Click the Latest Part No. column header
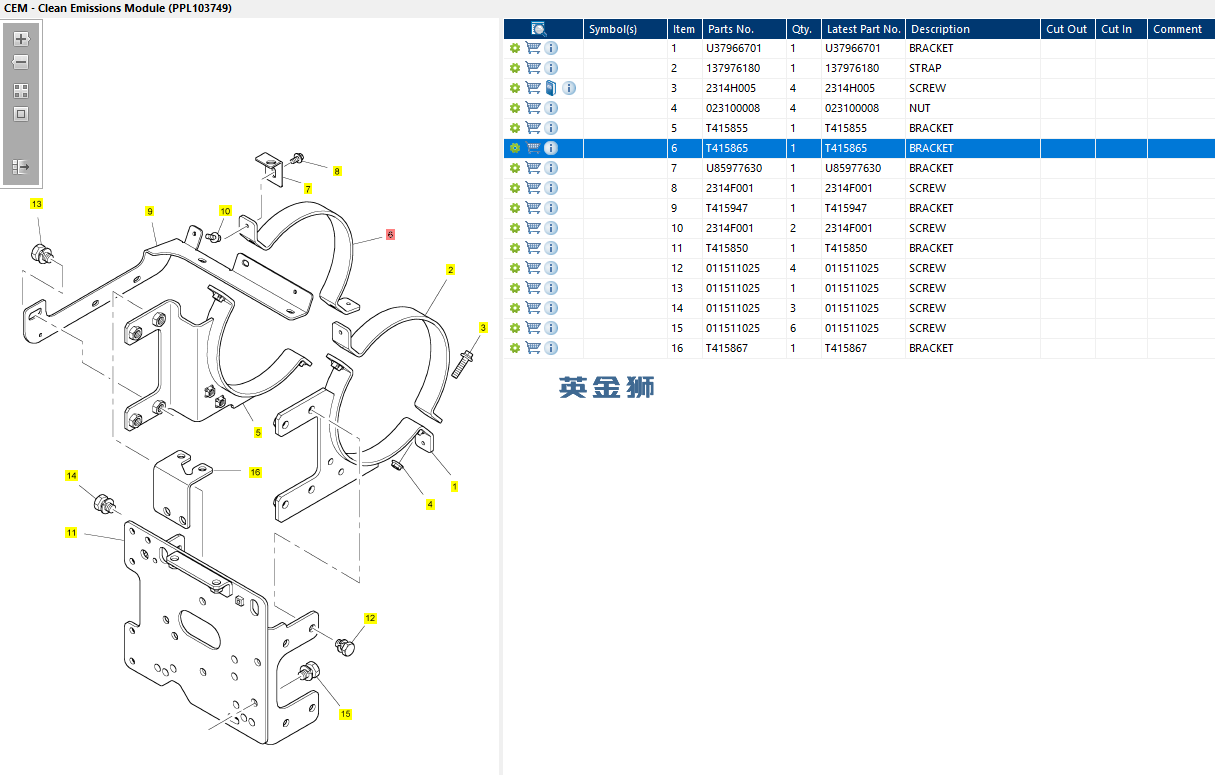1215x775 pixels. click(x=863, y=29)
